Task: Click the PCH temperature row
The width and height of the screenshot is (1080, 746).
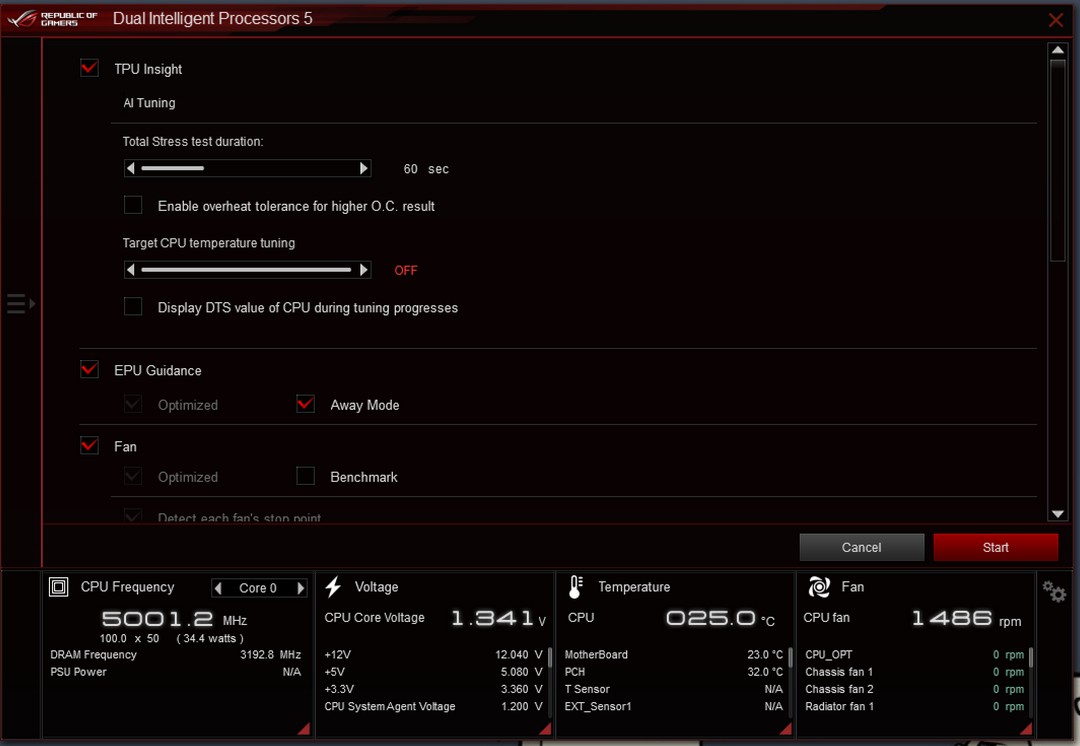Action: click(x=674, y=672)
